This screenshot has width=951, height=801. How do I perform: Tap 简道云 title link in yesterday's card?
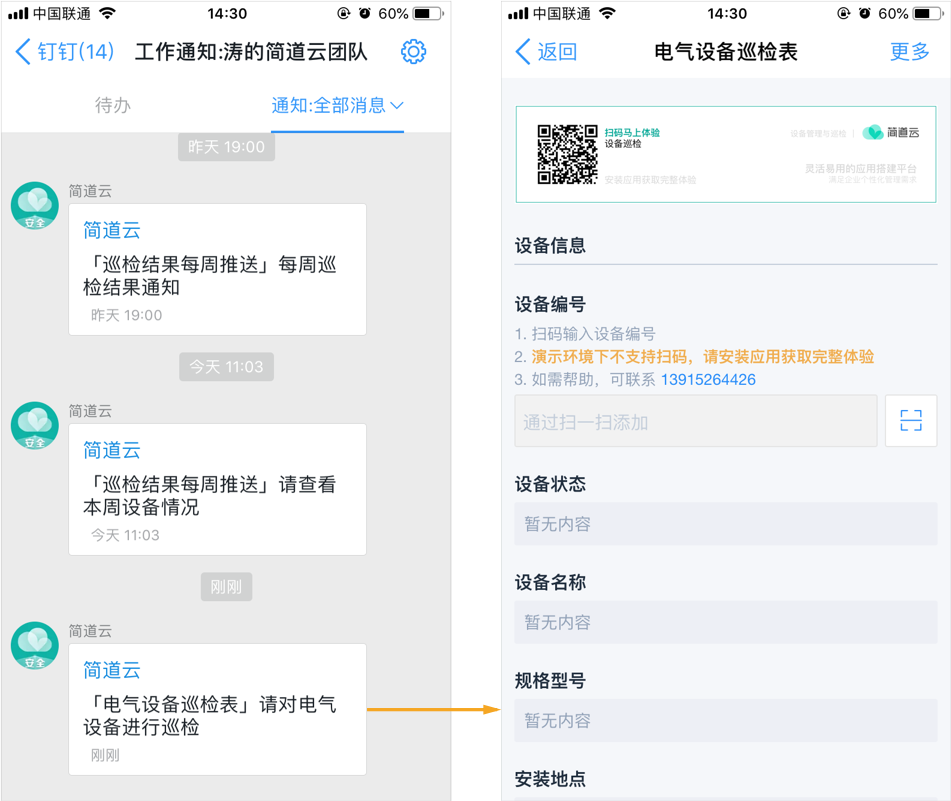(112, 230)
